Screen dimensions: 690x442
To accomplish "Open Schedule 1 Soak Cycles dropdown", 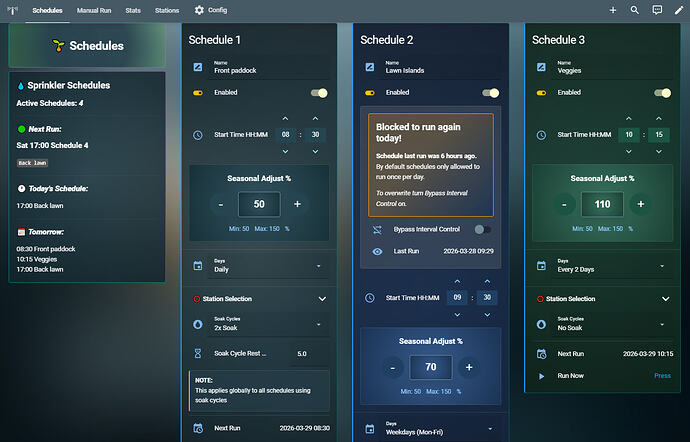I will tap(268, 324).
